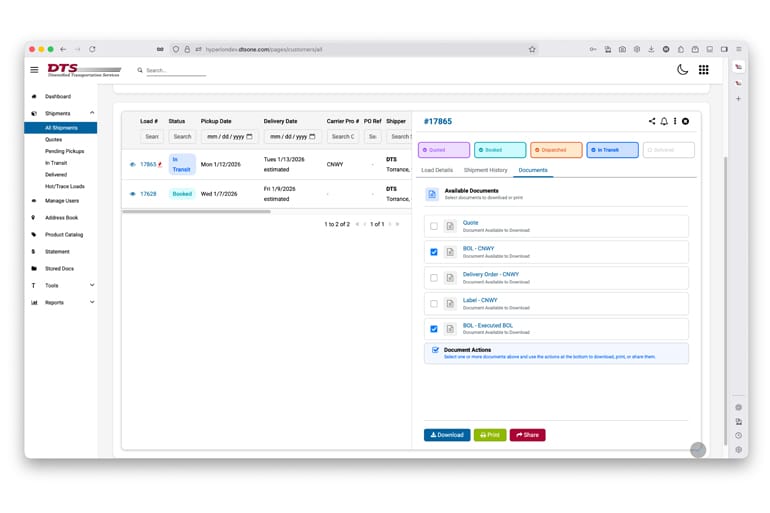Image resolution: width=770 pixels, height=513 pixels.
Task: Check the Quote document checkbox
Action: click(x=434, y=226)
